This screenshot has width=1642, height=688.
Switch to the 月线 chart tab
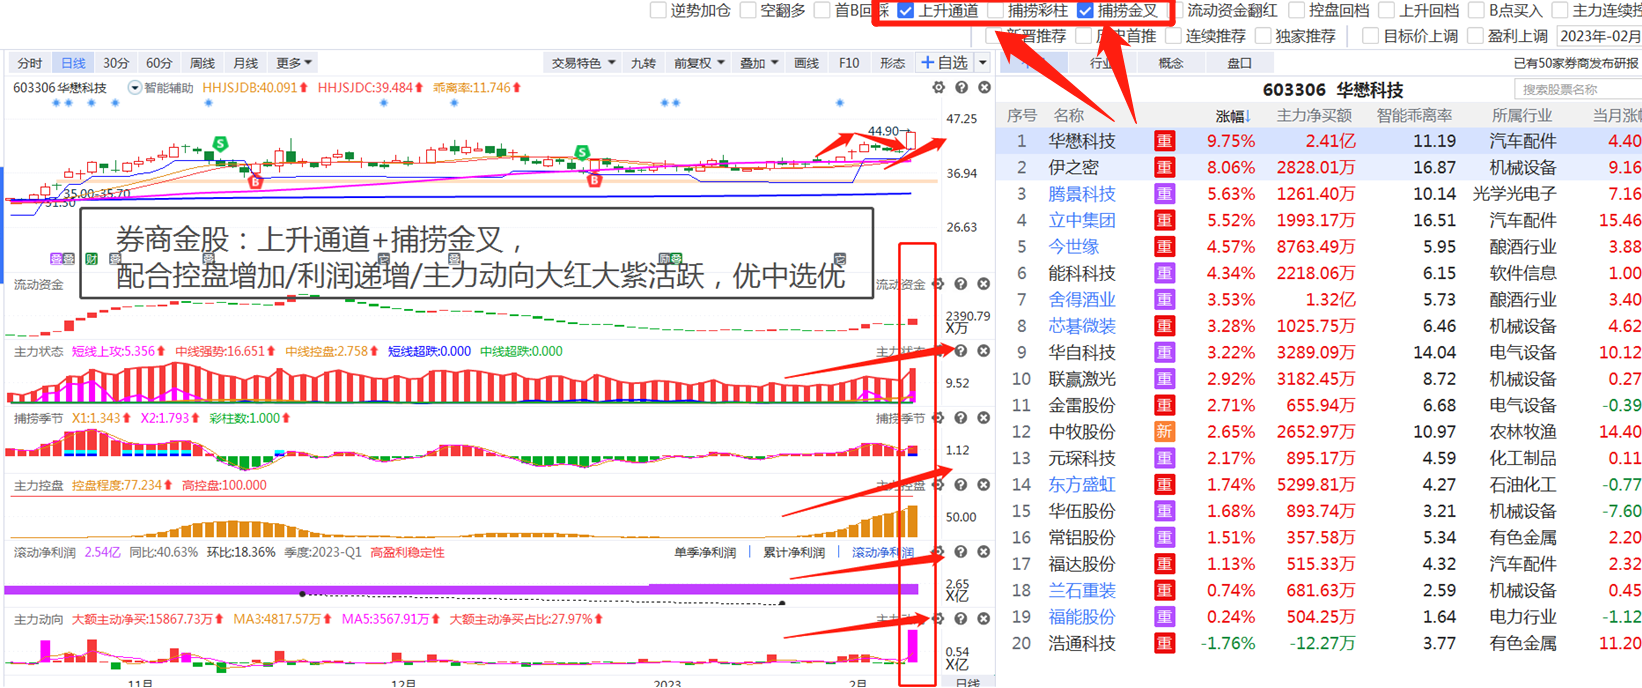(245, 63)
